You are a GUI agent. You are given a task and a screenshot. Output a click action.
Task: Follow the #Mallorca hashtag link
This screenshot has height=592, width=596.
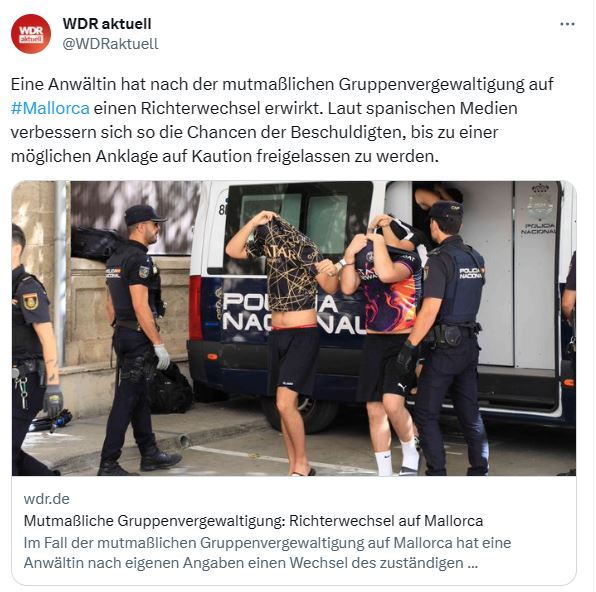click(x=50, y=108)
